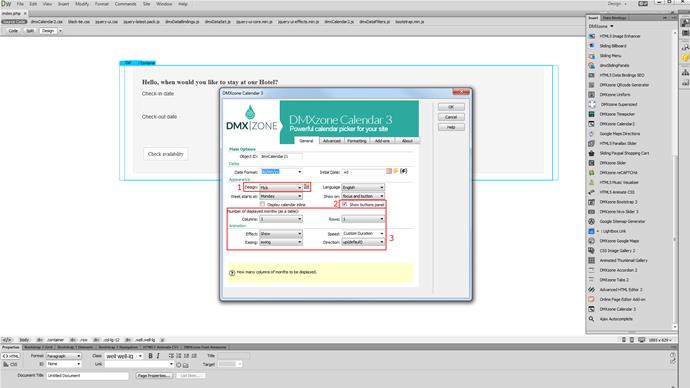Screen dimensions: 690x388
Task: Expand the Language dropdown set to English
Action: 363,188
